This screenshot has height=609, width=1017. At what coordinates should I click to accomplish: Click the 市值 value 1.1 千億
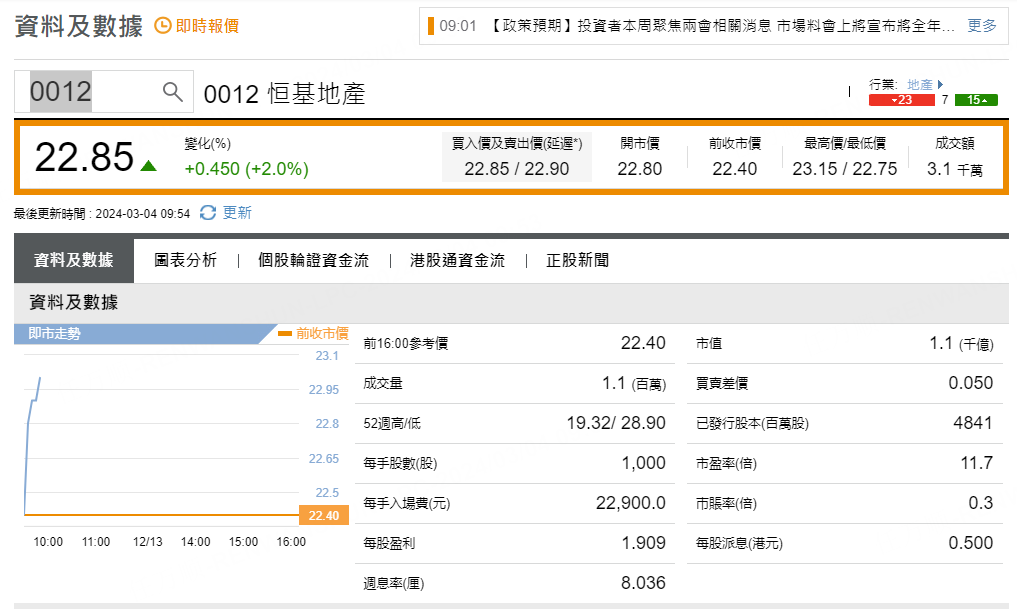tap(961, 343)
